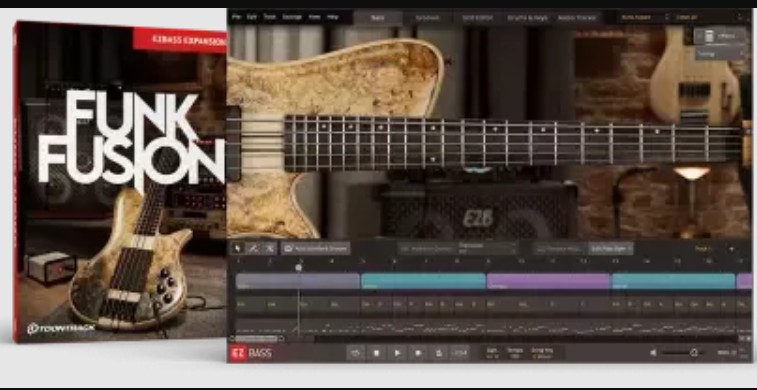Click the Add groove button in song toolbar
Screen dimensions: 757x390
[x=316, y=249]
